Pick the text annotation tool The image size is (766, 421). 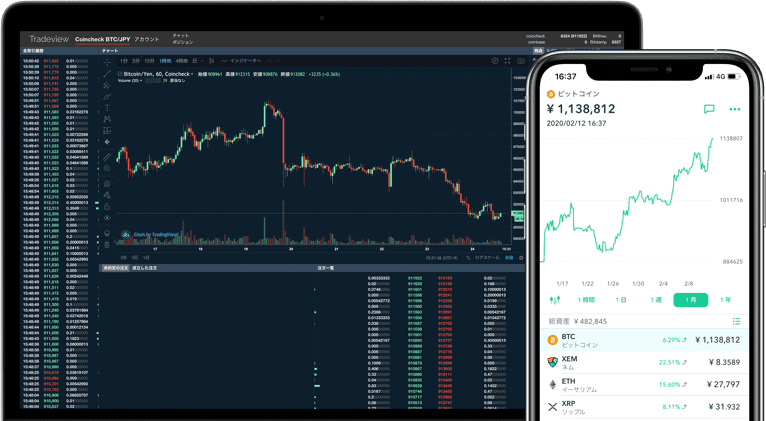coord(107,108)
